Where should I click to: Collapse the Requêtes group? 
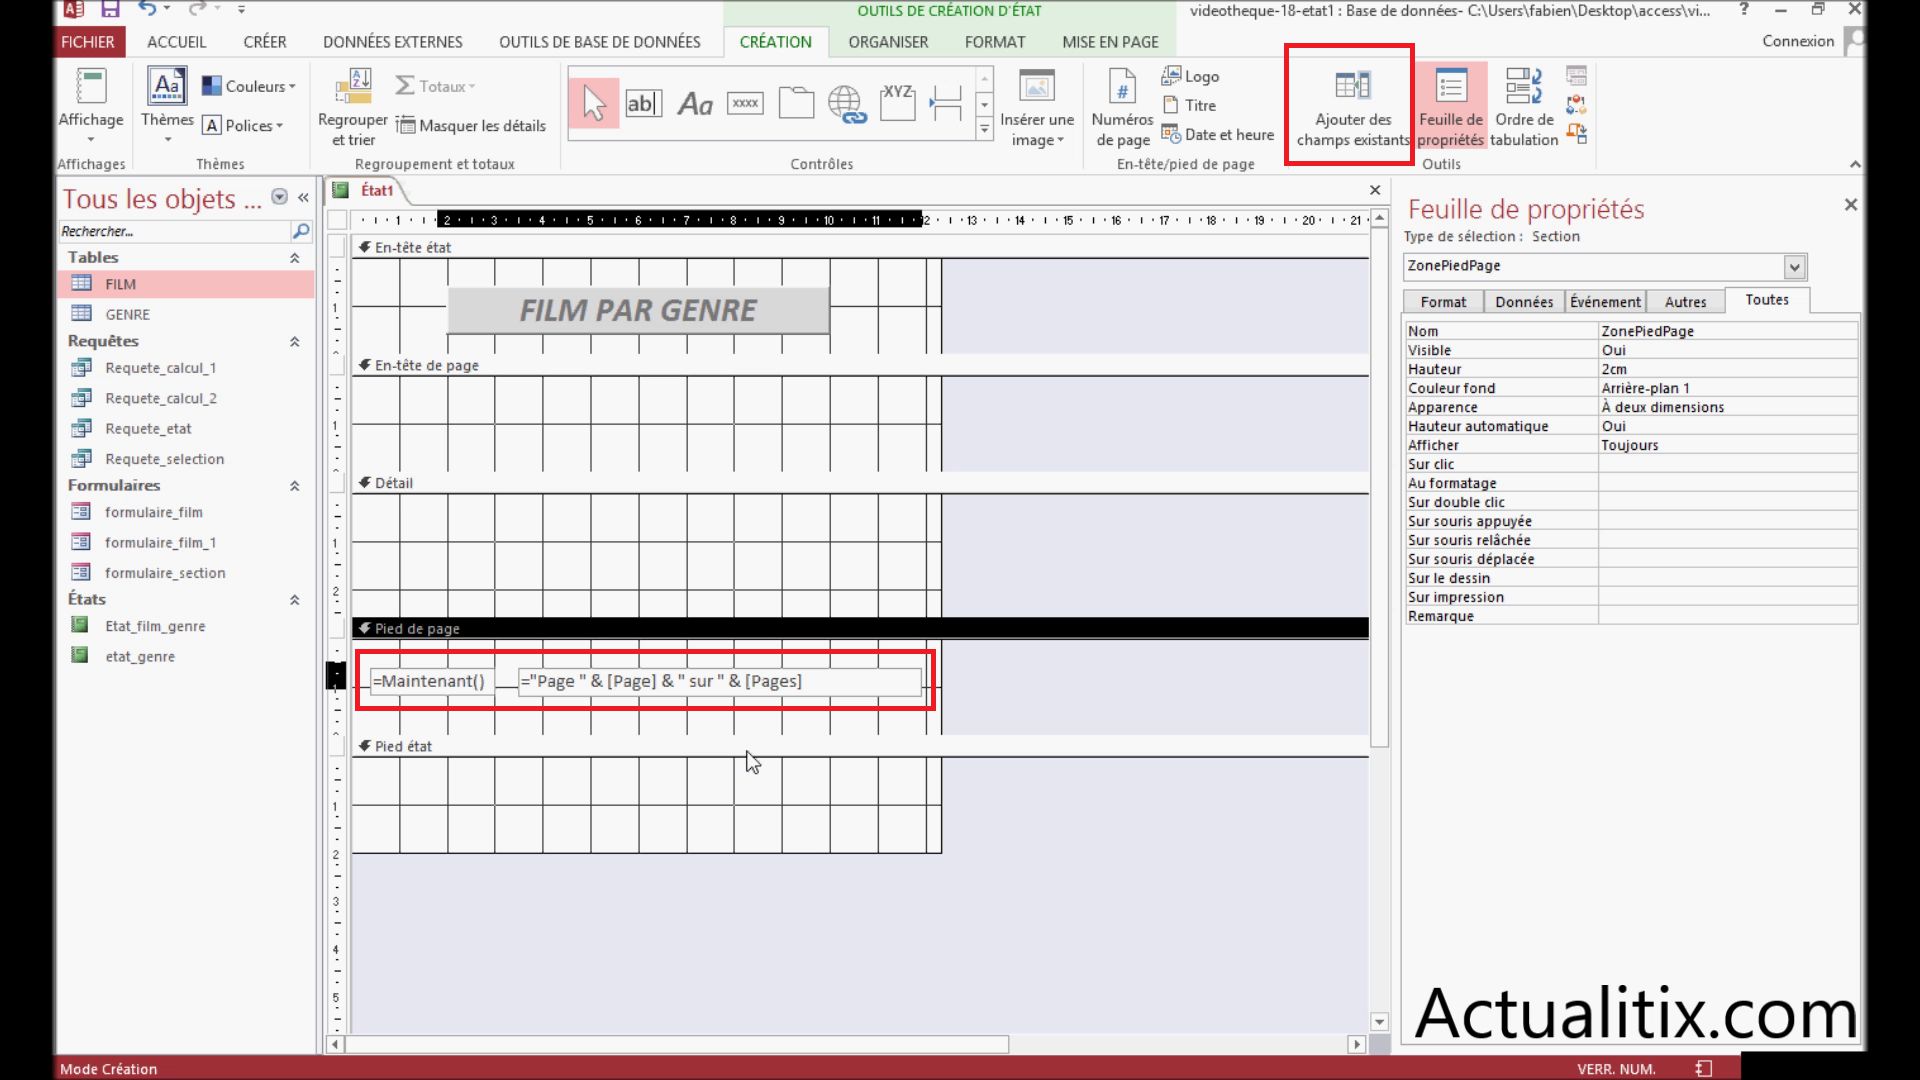coord(295,342)
